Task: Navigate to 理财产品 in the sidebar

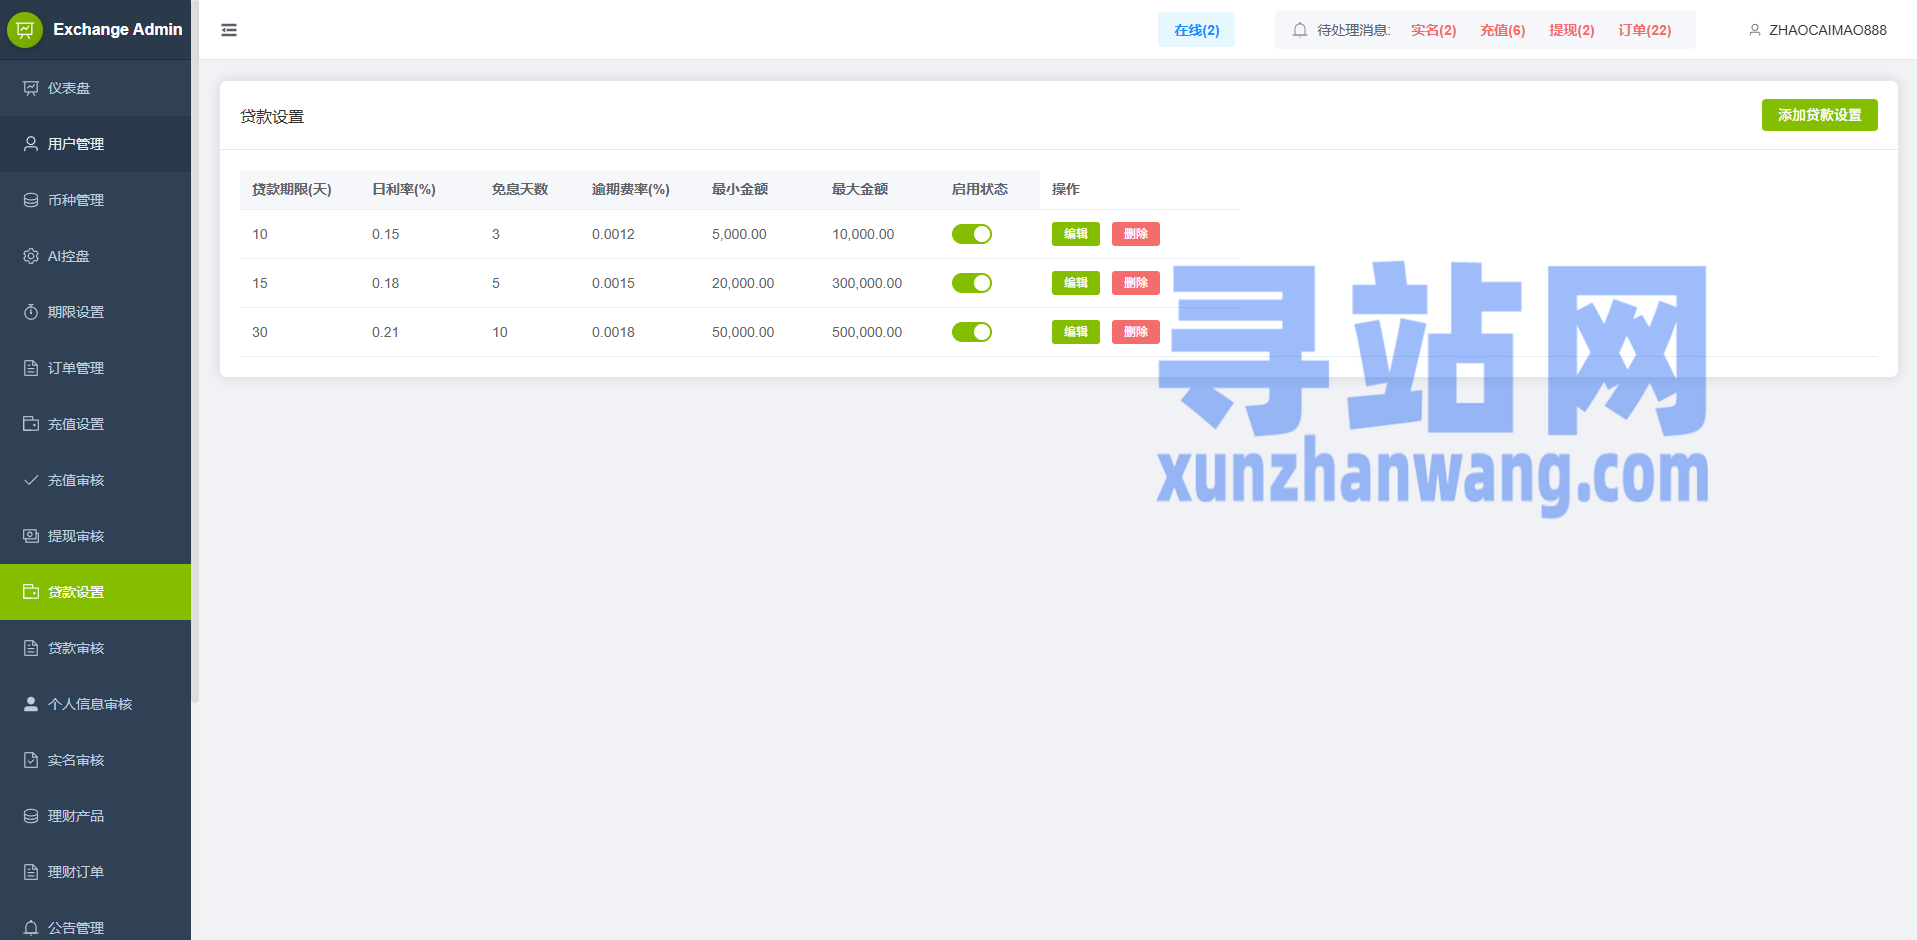Action: [x=95, y=816]
